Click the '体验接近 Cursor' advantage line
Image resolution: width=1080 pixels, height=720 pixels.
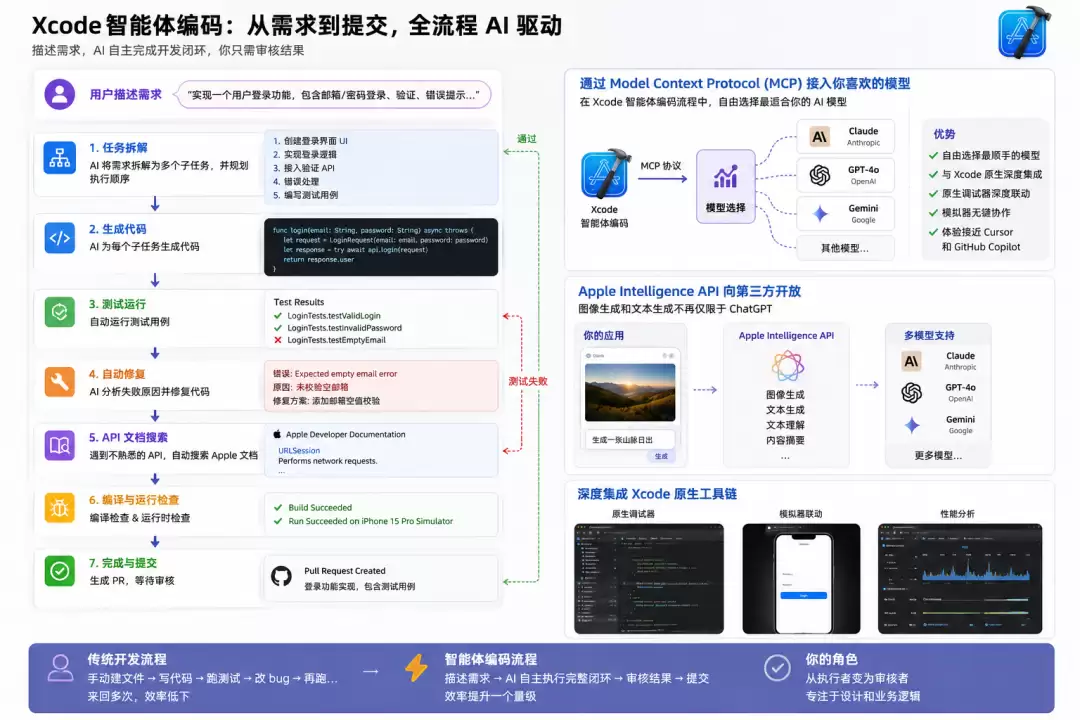(x=977, y=232)
